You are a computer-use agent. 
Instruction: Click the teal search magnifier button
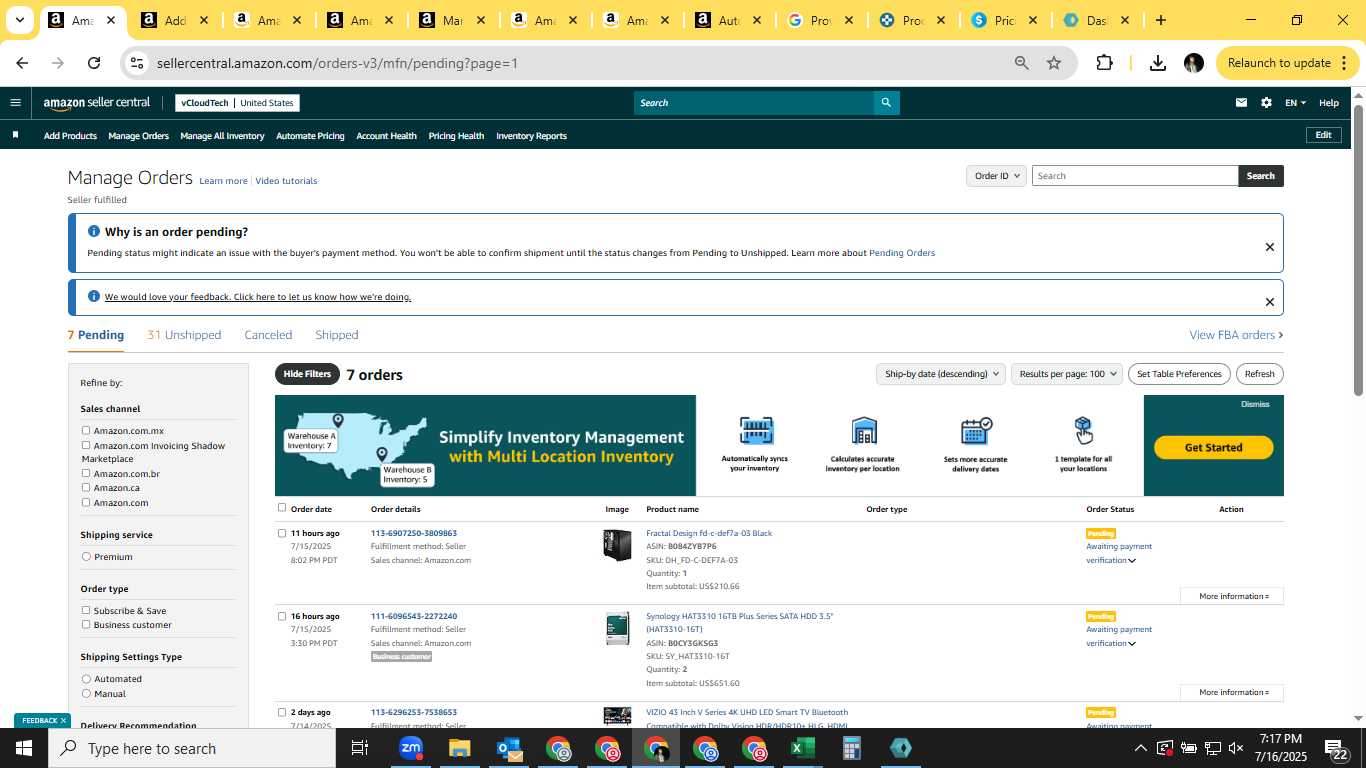[886, 102]
